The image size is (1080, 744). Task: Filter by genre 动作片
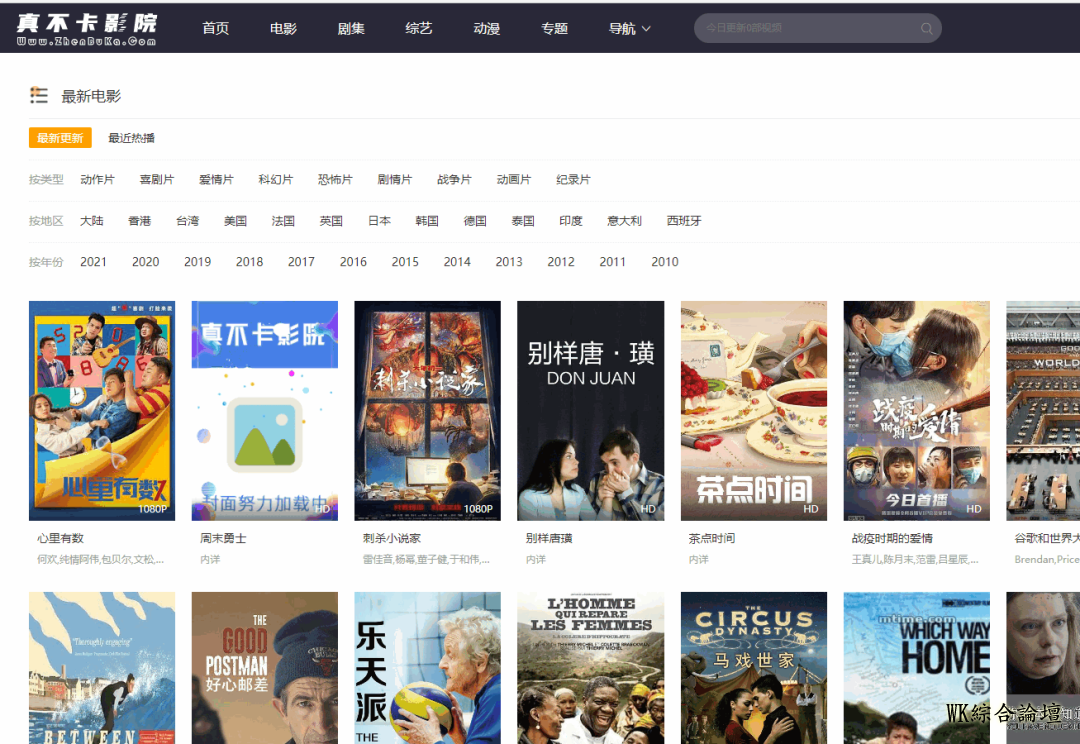[x=97, y=179]
